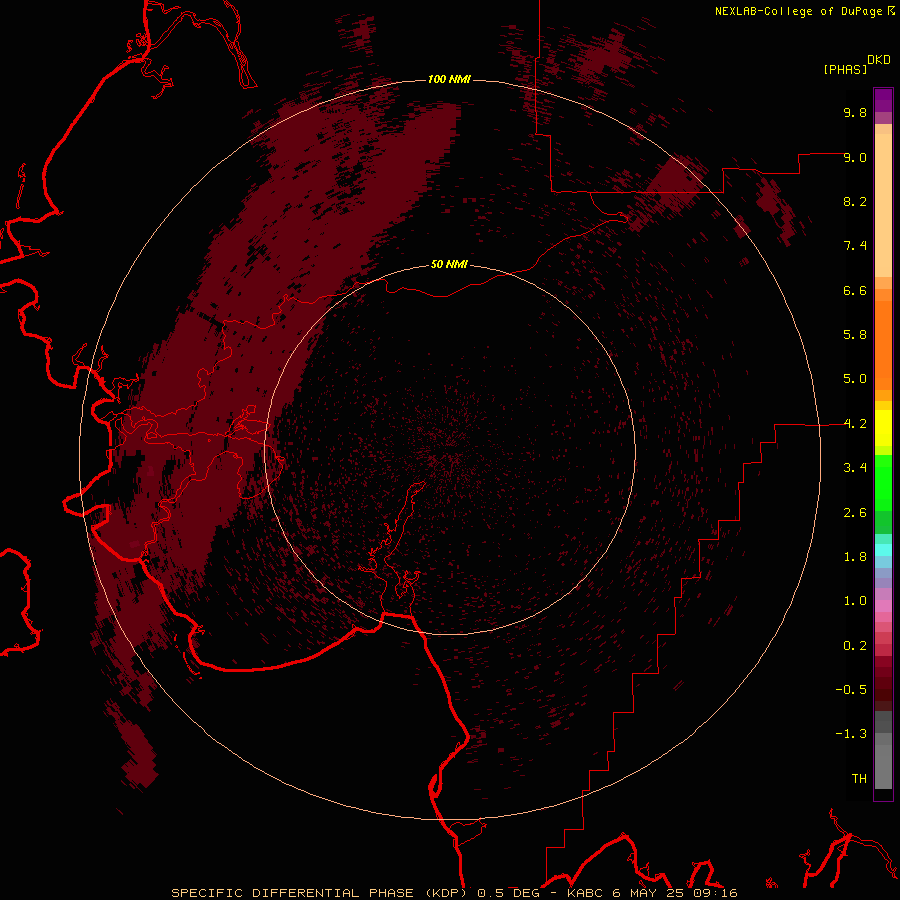Click the [PHAS] label above the color bar
The height and width of the screenshot is (900, 900).
845,69
